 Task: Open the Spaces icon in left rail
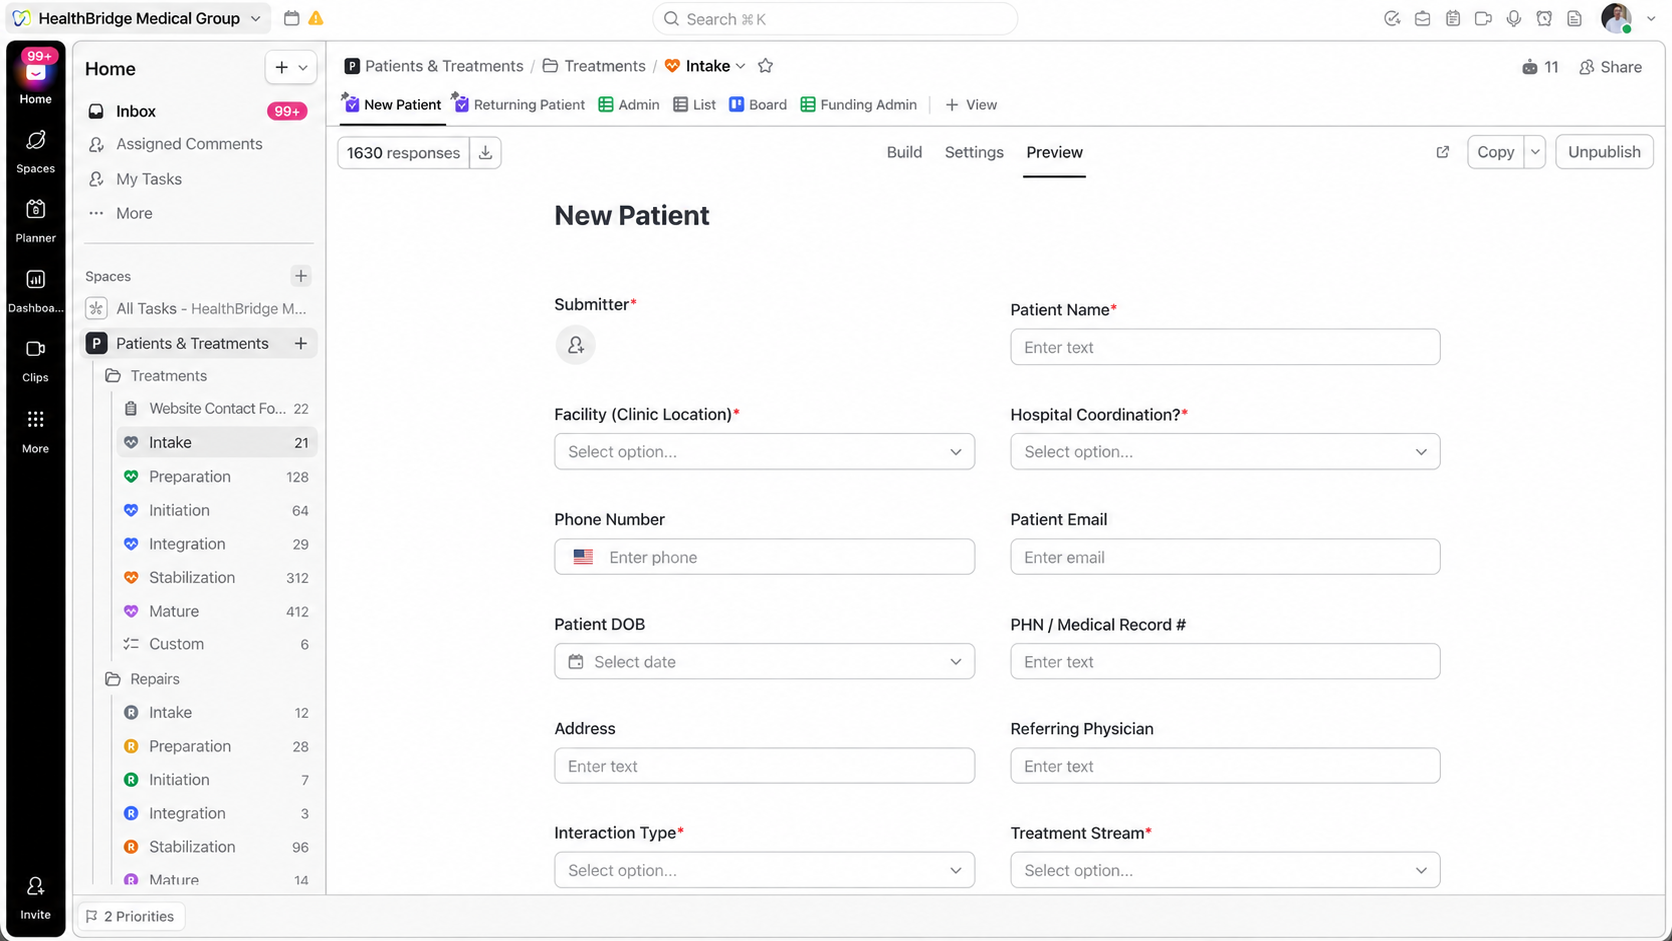pyautogui.click(x=35, y=151)
